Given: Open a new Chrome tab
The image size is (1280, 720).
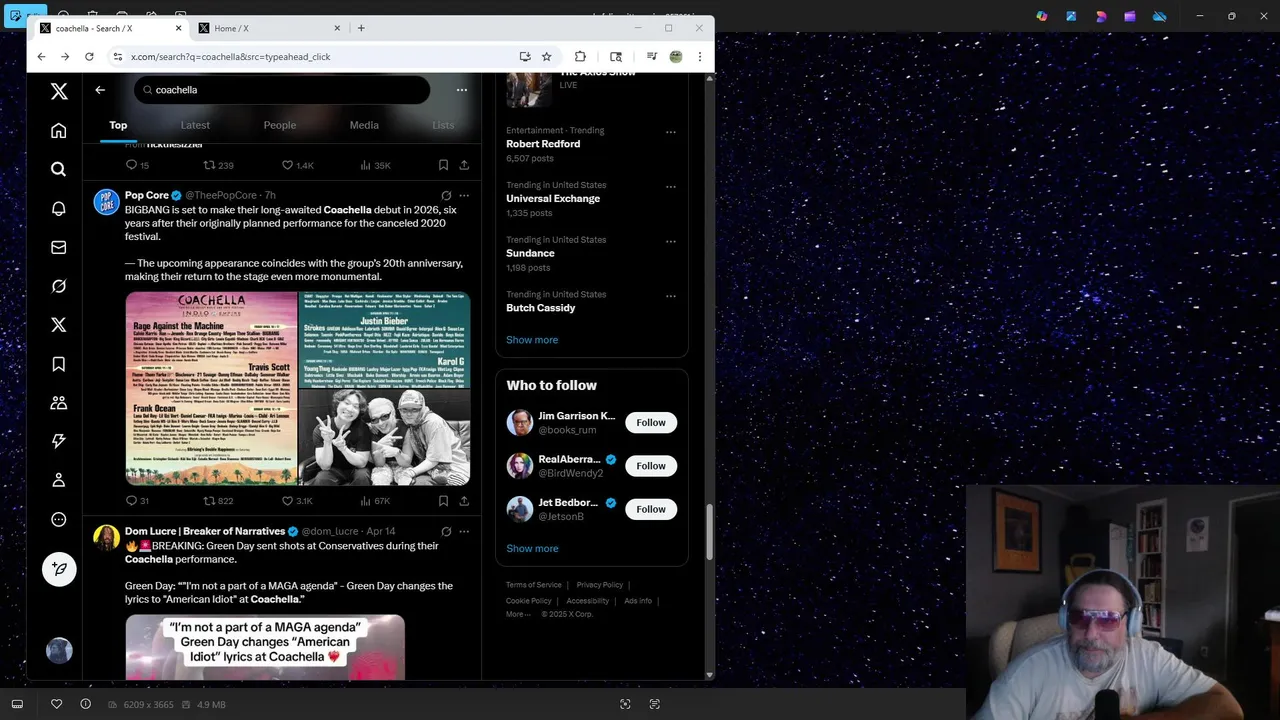Looking at the screenshot, I should [x=361, y=28].
